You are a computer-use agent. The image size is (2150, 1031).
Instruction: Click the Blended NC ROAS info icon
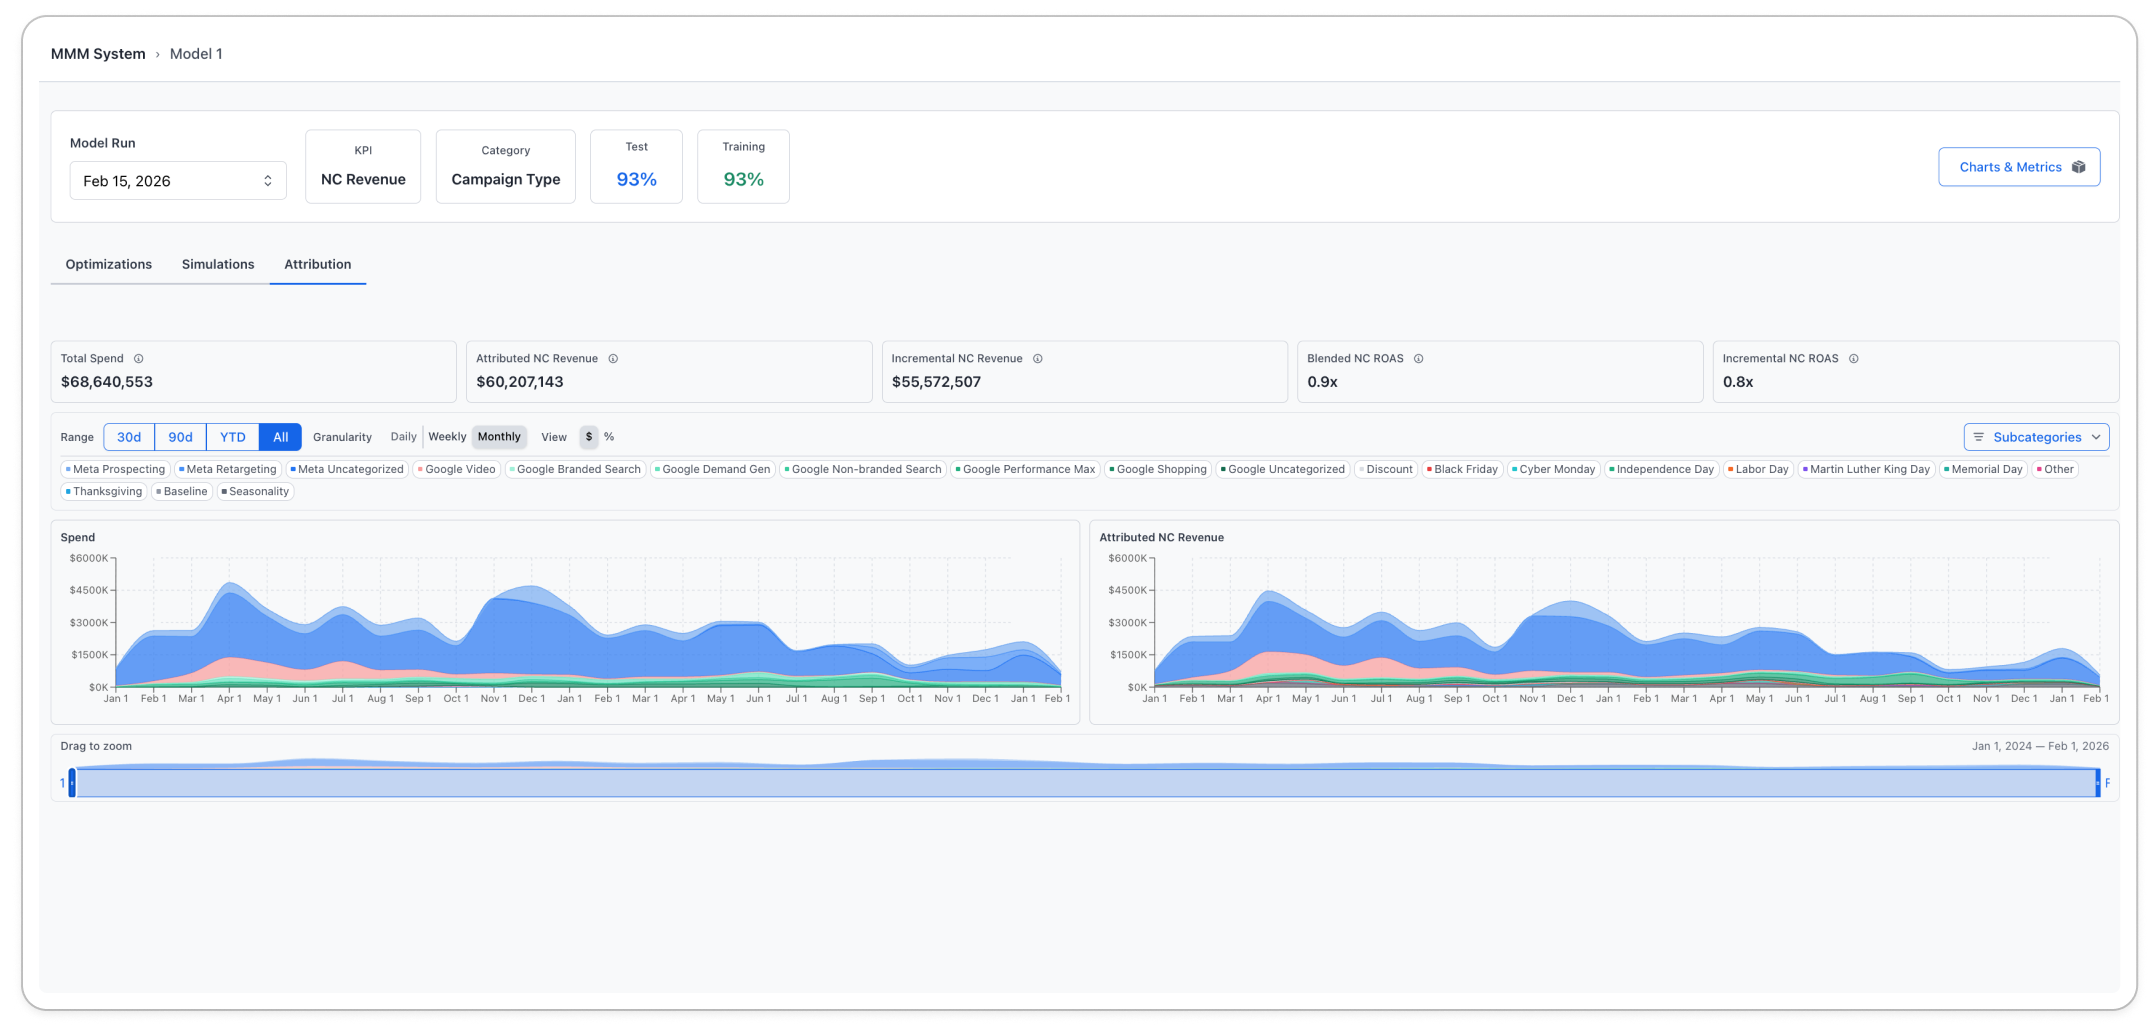pyautogui.click(x=1418, y=359)
